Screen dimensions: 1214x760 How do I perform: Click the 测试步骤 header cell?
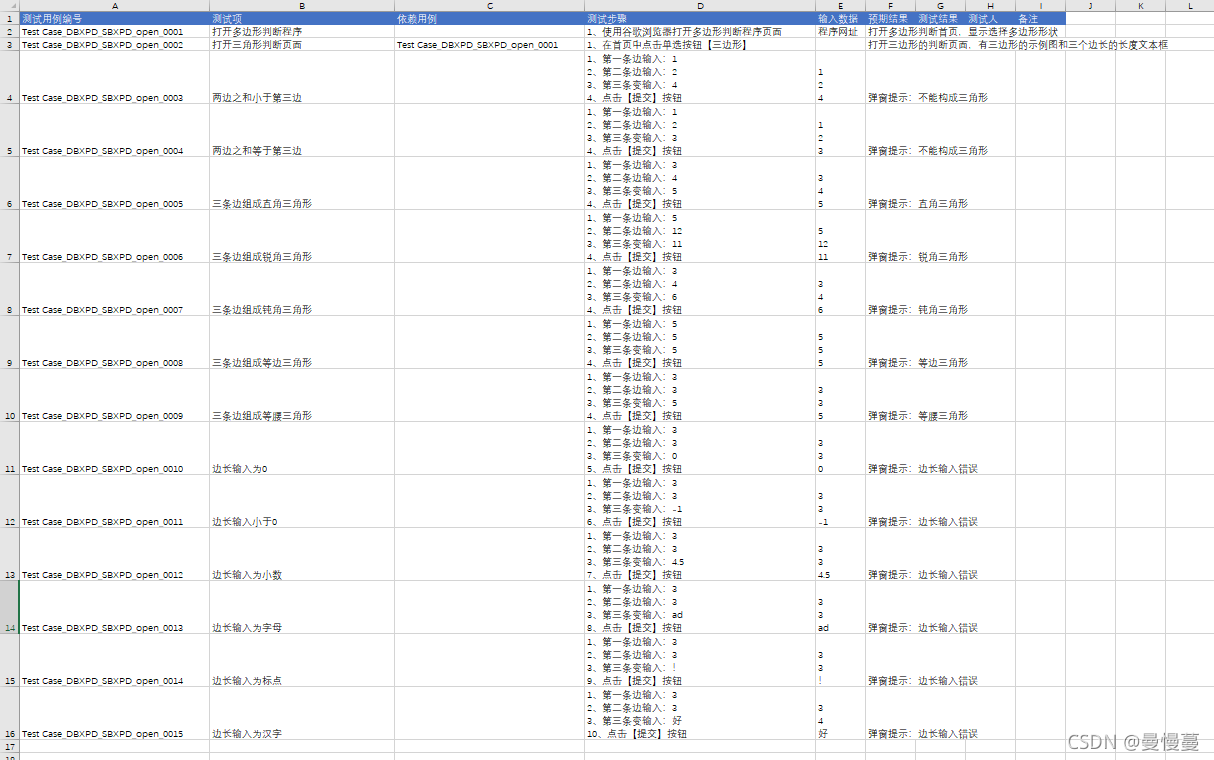pyautogui.click(x=700, y=19)
